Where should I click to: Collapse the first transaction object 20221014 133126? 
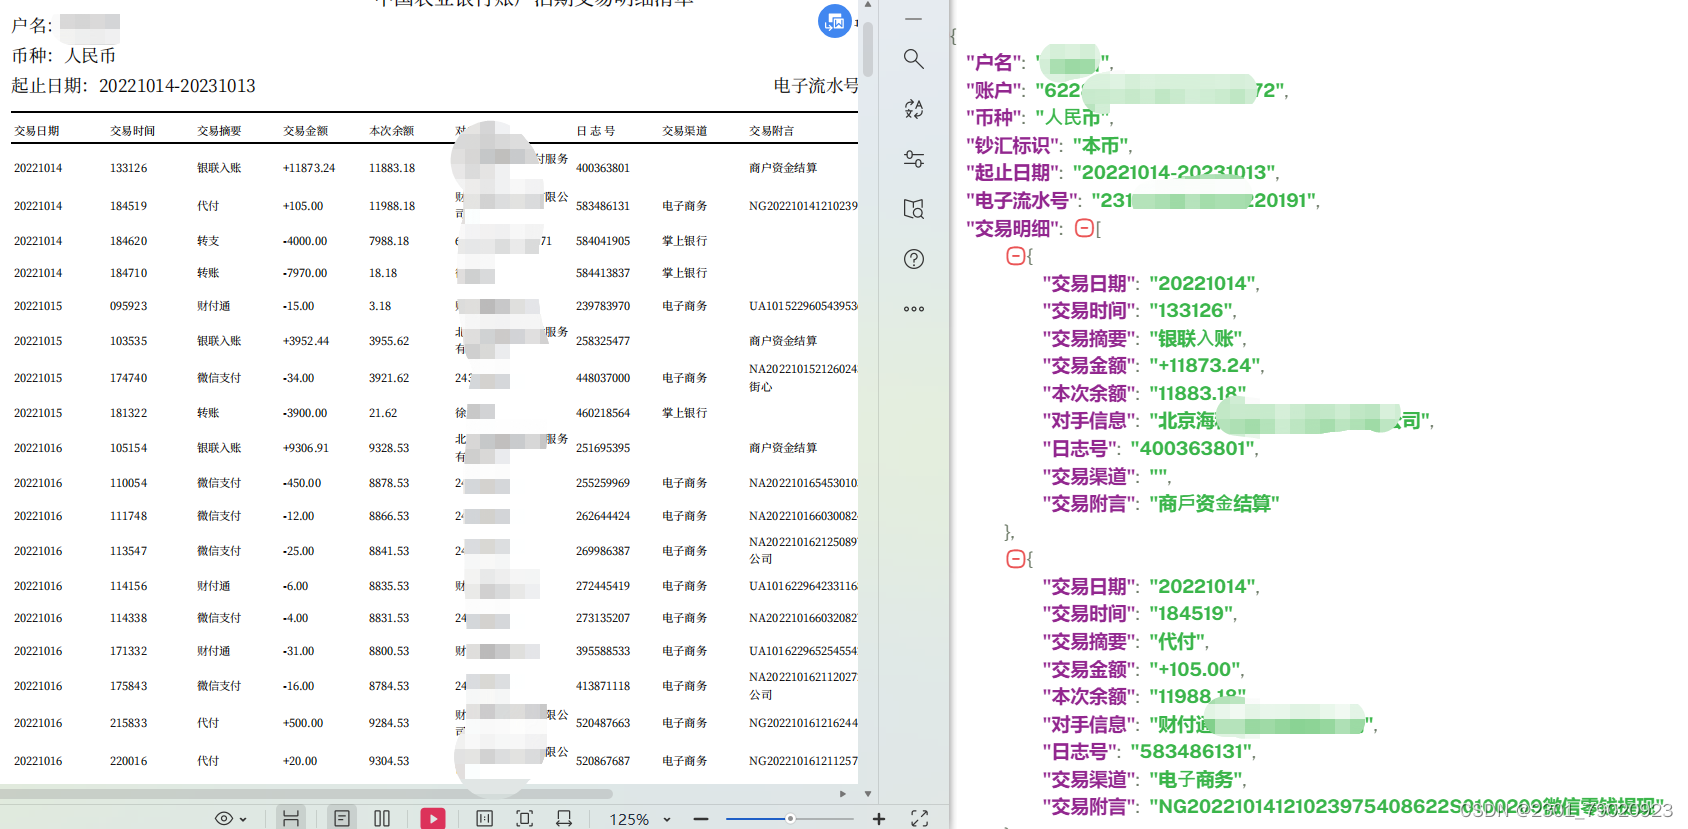coord(1015,256)
